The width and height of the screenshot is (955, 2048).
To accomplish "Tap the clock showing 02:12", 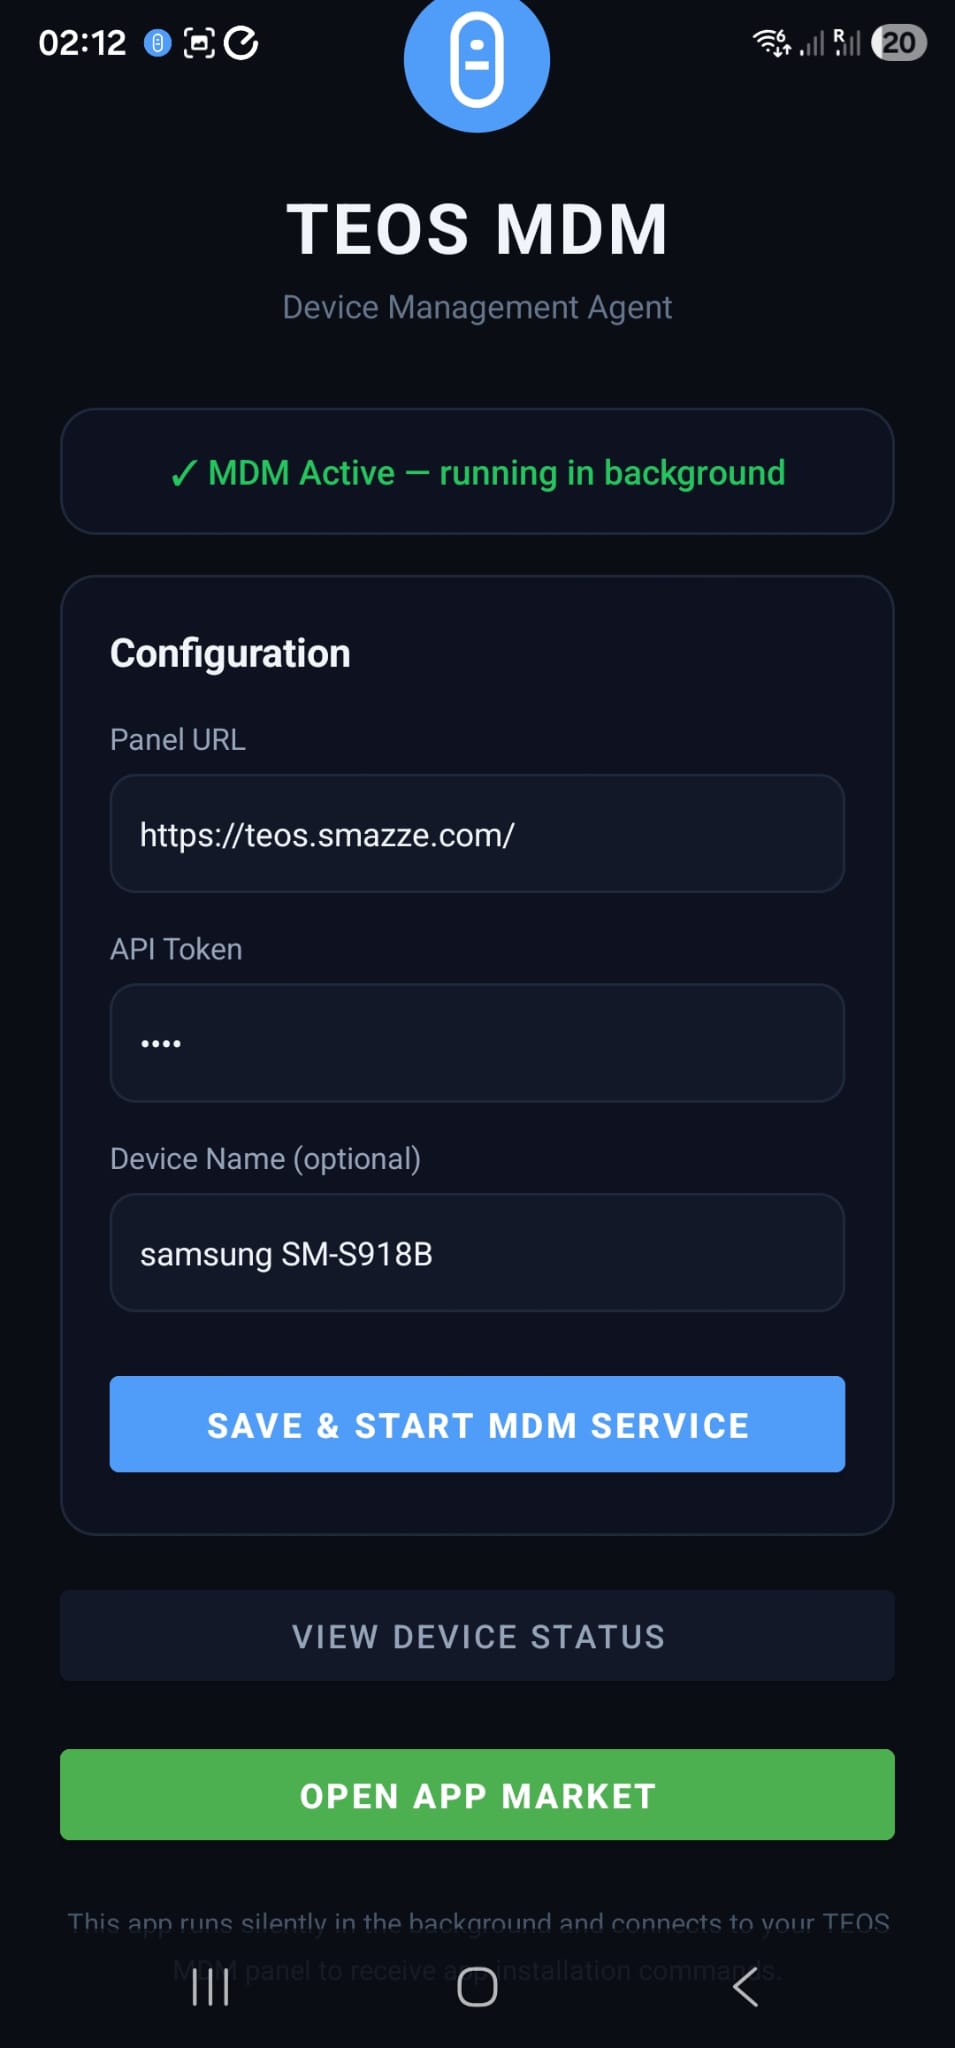I will (x=82, y=42).
